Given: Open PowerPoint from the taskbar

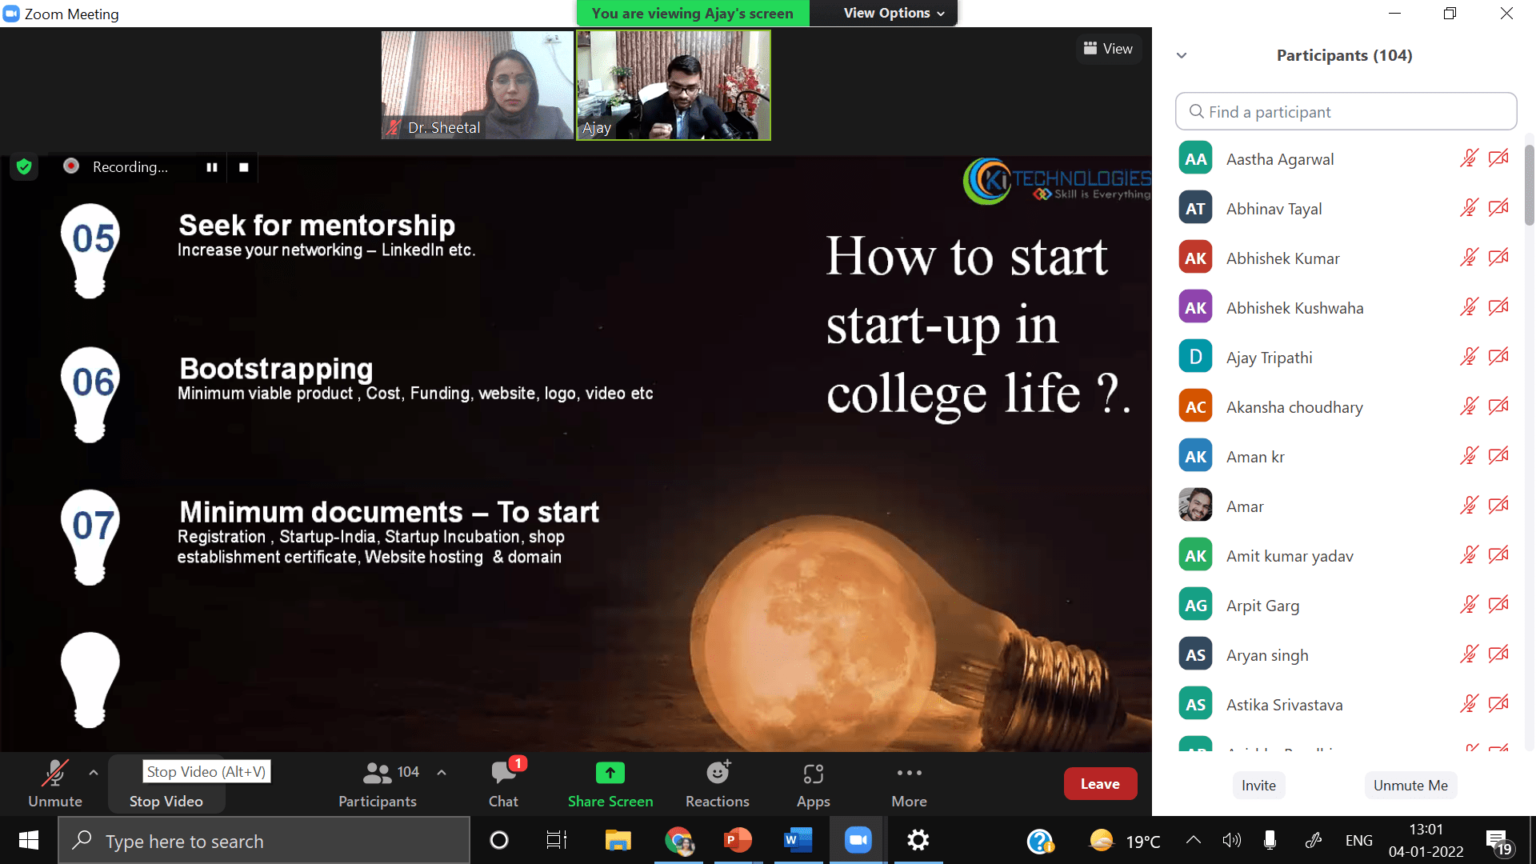Looking at the screenshot, I should 738,840.
